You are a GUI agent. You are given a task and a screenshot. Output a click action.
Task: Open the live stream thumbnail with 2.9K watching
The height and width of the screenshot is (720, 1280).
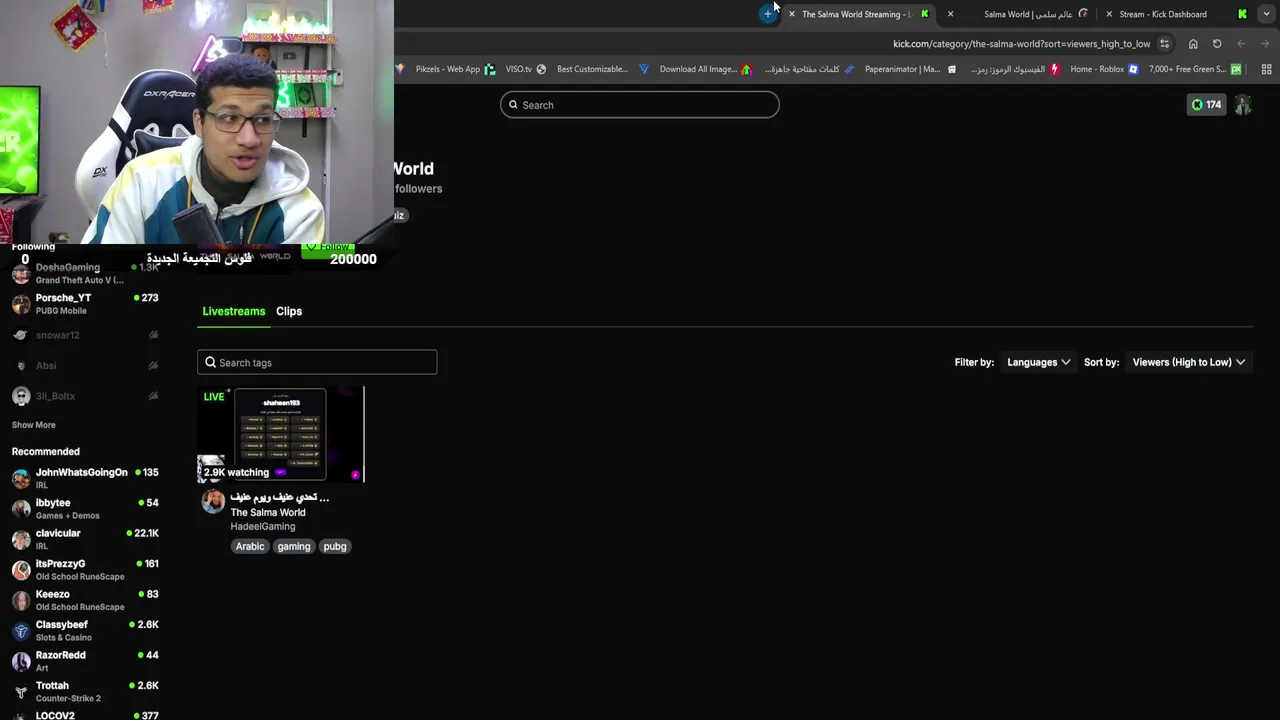[281, 434]
